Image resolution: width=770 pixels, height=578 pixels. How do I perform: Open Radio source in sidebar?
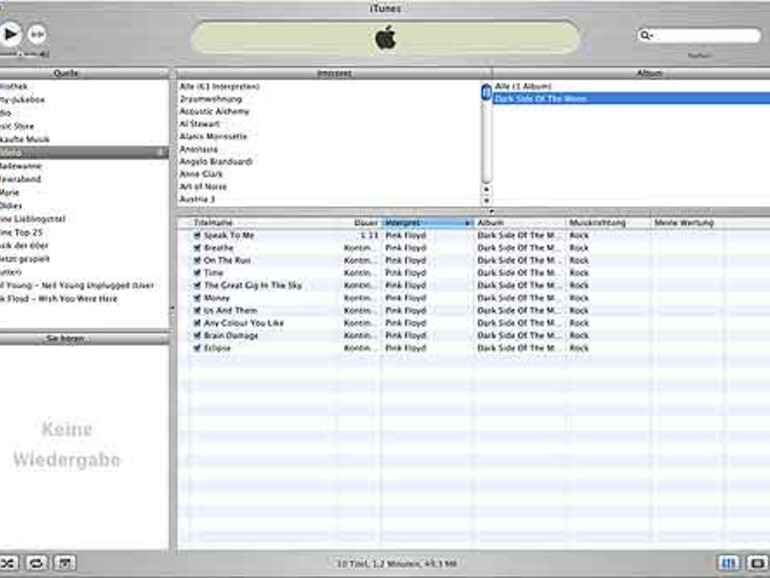click(5, 113)
